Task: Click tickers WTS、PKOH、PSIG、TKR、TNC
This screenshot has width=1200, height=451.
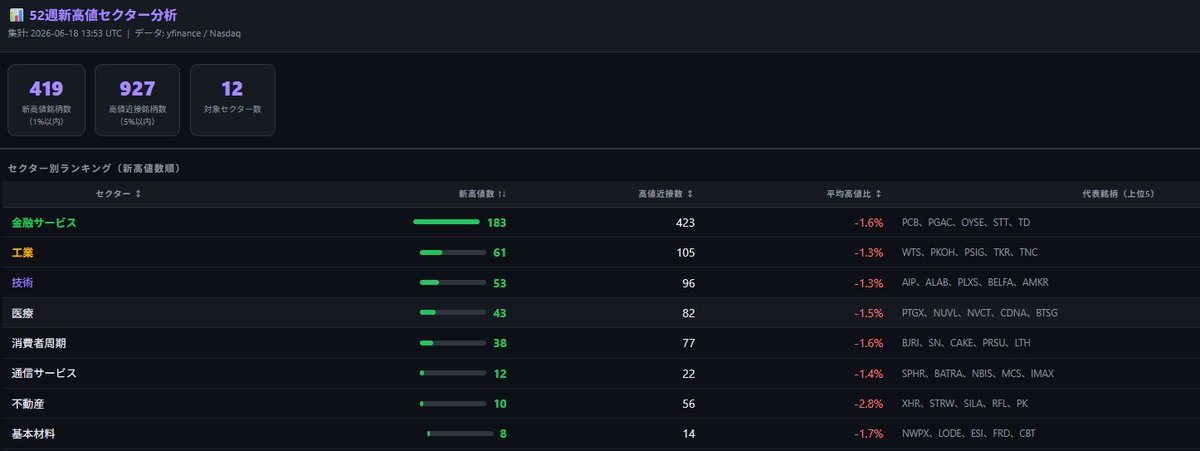Action: coord(969,253)
